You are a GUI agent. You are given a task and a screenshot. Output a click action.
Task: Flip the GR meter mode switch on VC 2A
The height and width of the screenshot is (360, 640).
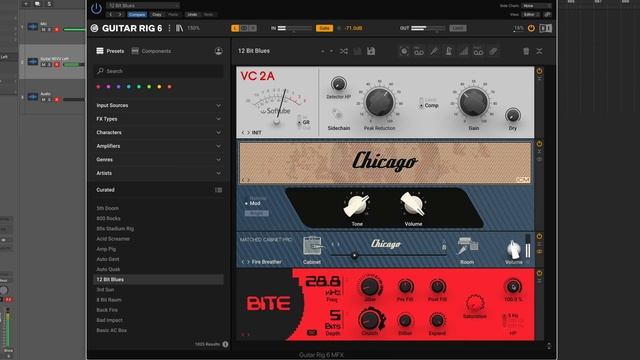coord(299,122)
